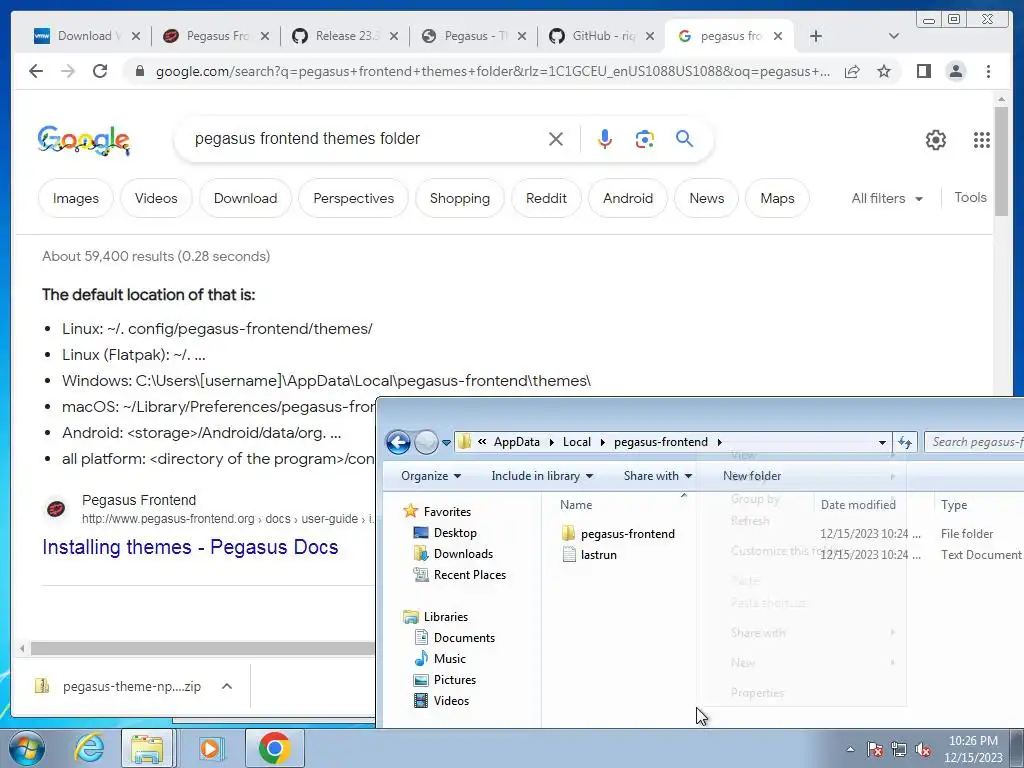Clear the Google search box
The height and width of the screenshot is (768, 1024).
click(556, 138)
